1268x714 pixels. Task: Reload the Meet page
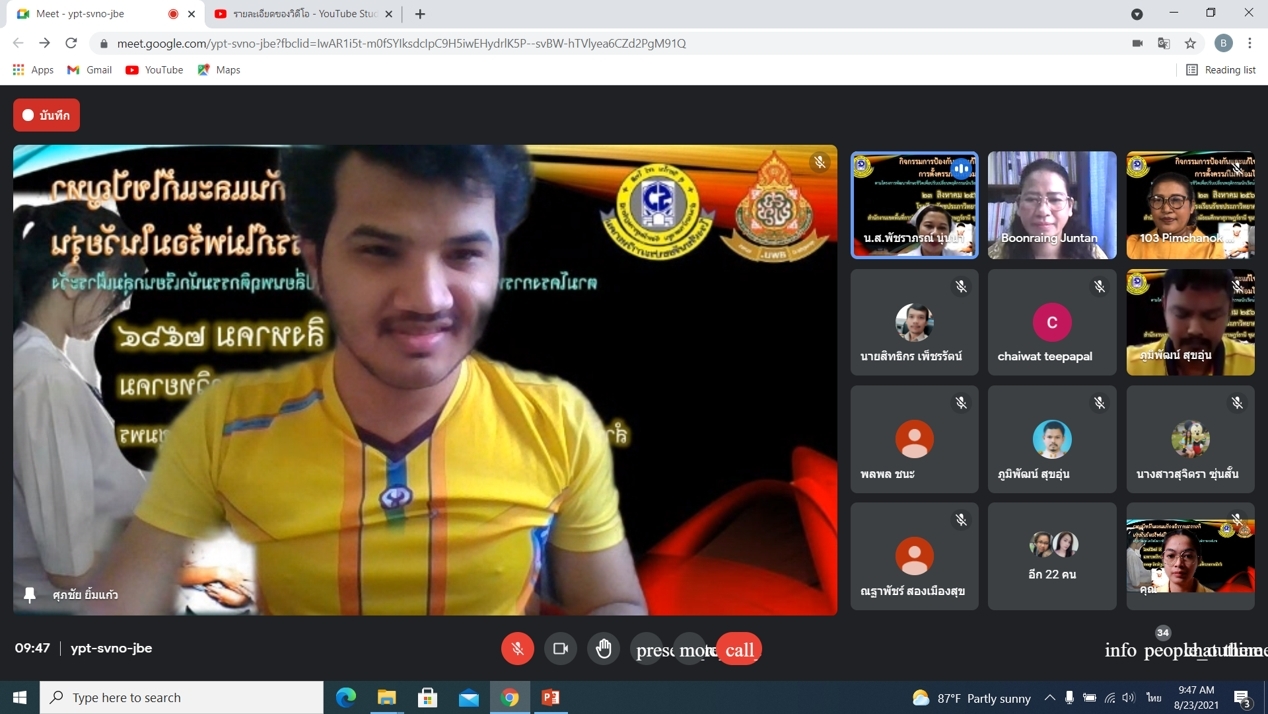(71, 43)
